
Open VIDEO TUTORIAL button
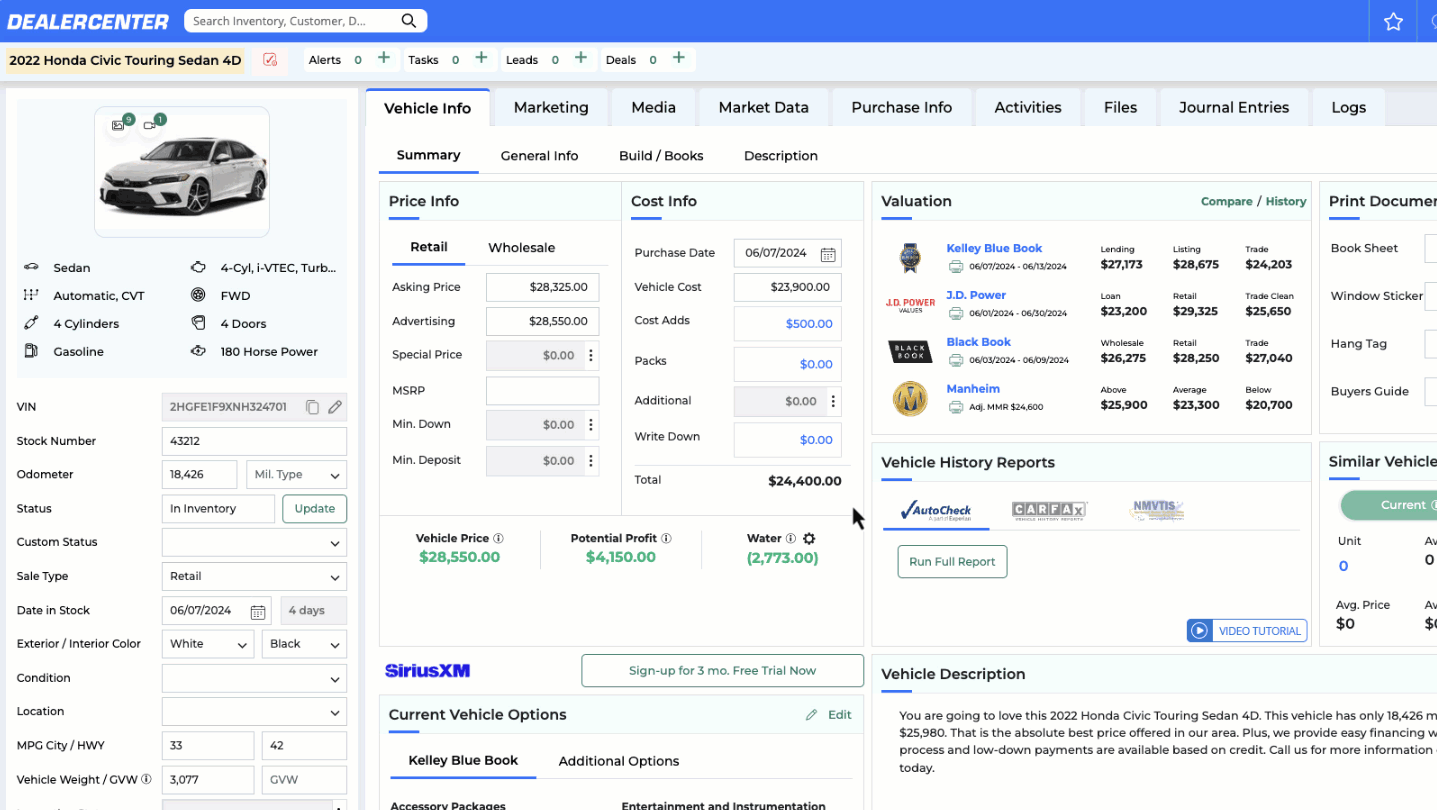1247,631
